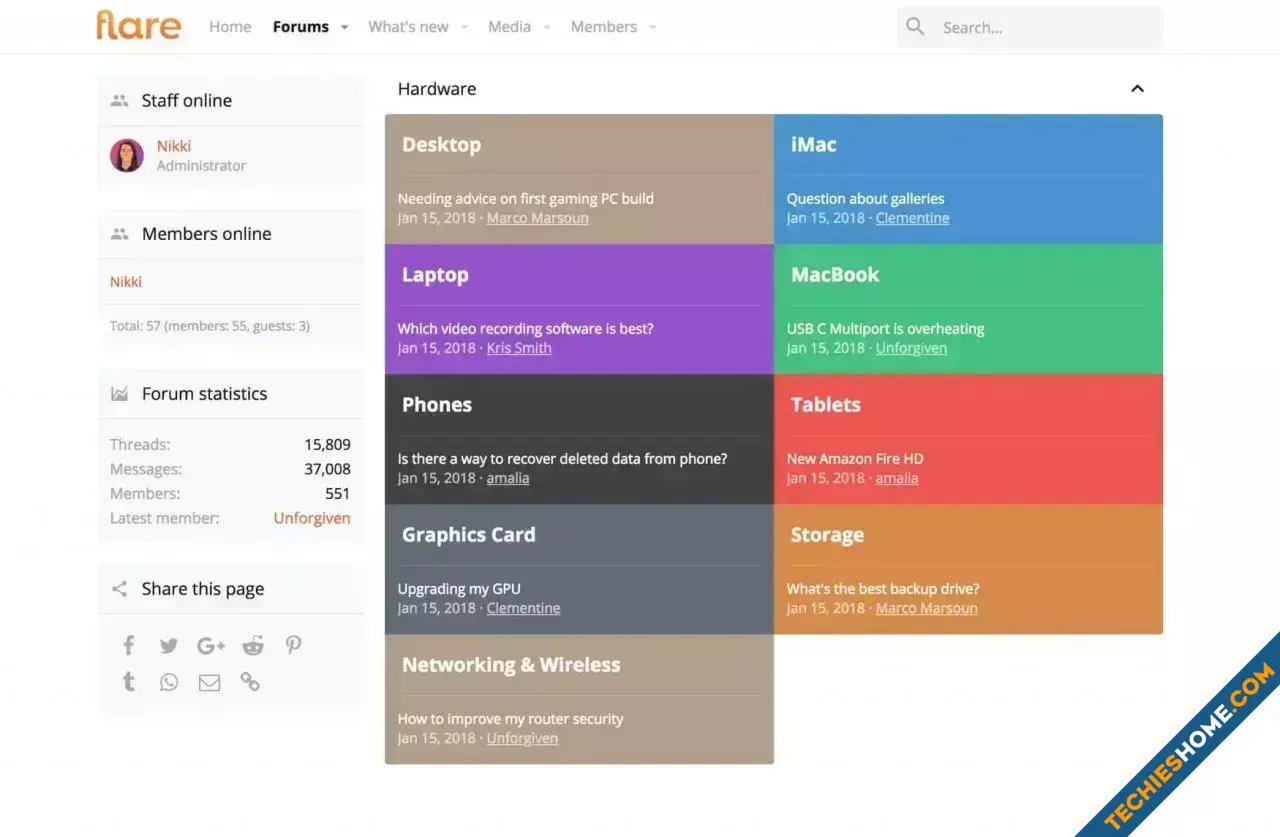Open thread 'What's the best backup drive?'
Viewport: 1280px width, 837px height.
tap(883, 589)
